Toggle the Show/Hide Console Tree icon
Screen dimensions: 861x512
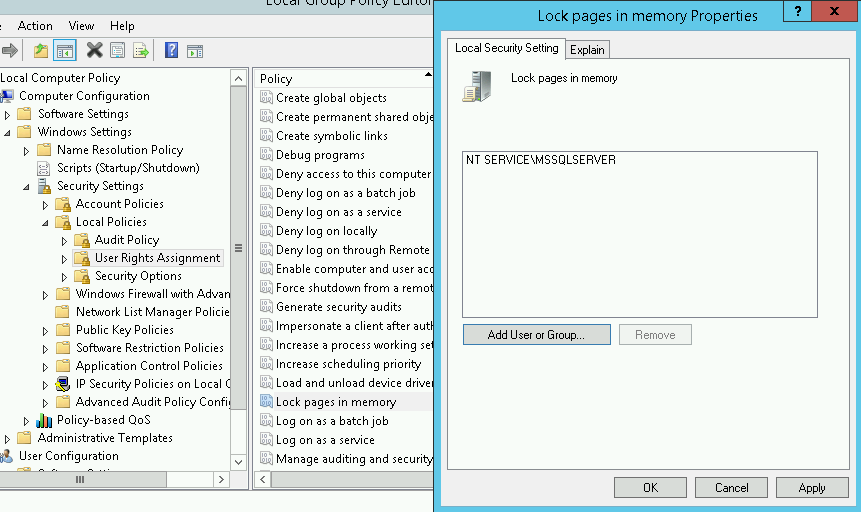[65, 50]
